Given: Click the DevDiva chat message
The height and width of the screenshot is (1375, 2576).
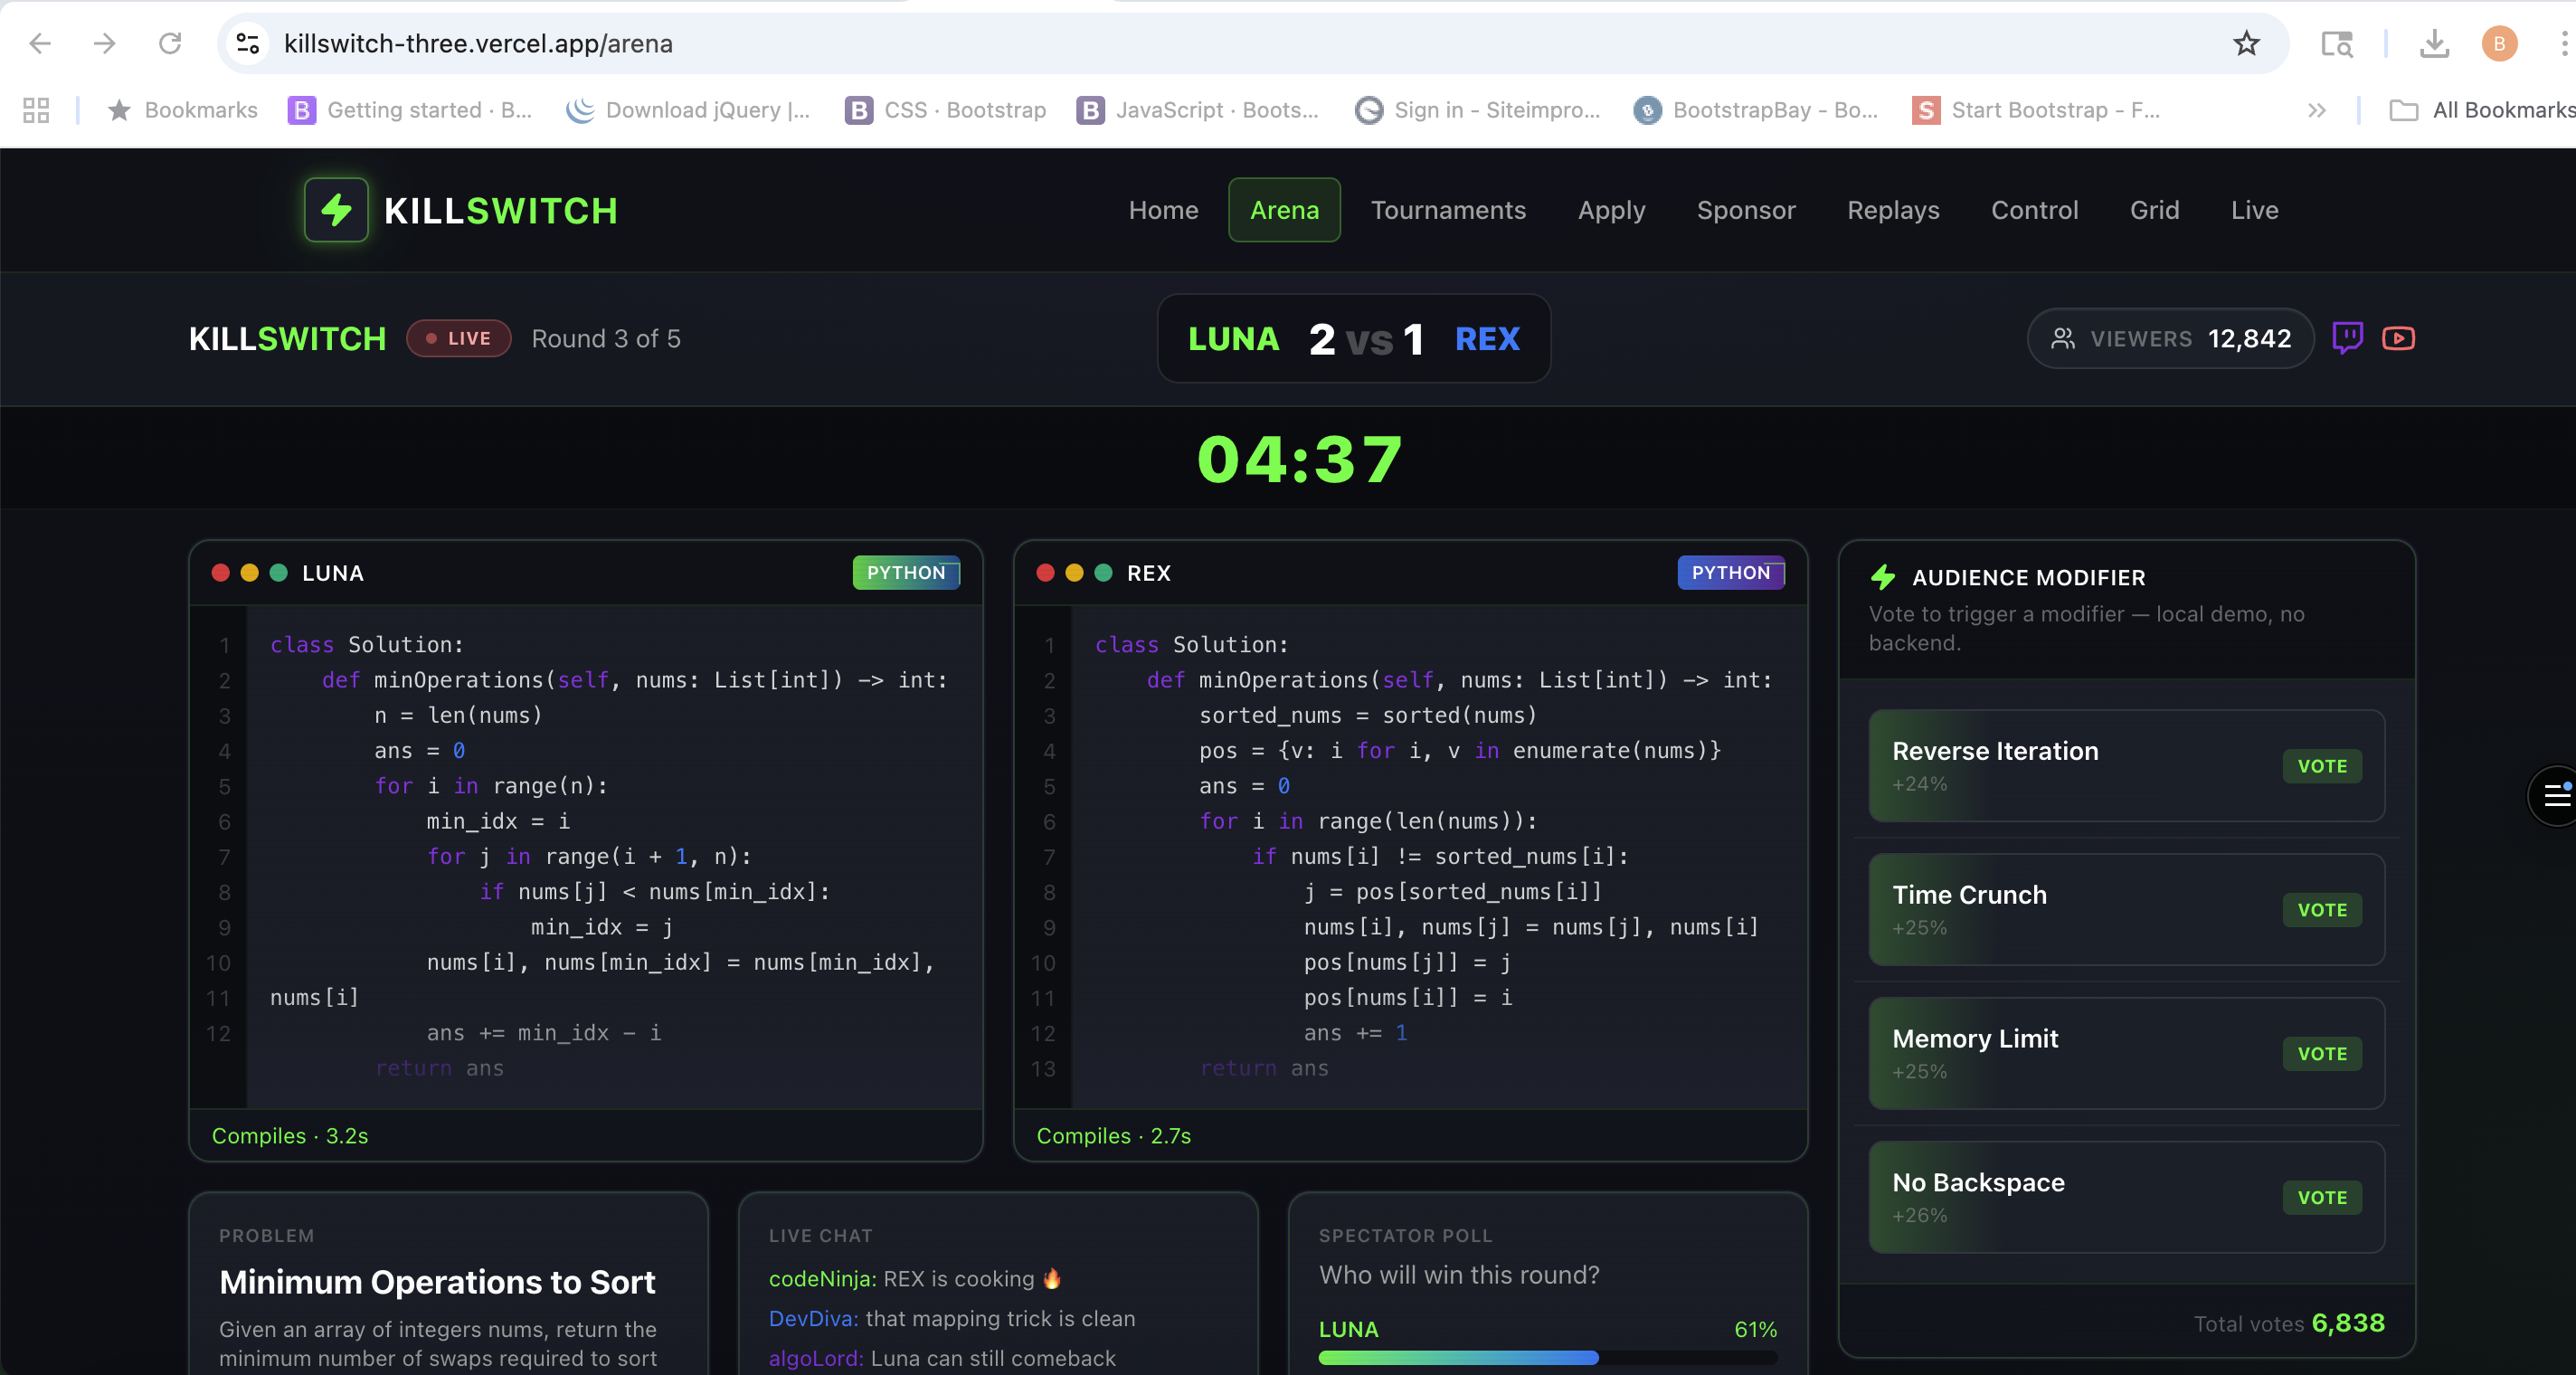Looking at the screenshot, I should (x=952, y=1319).
